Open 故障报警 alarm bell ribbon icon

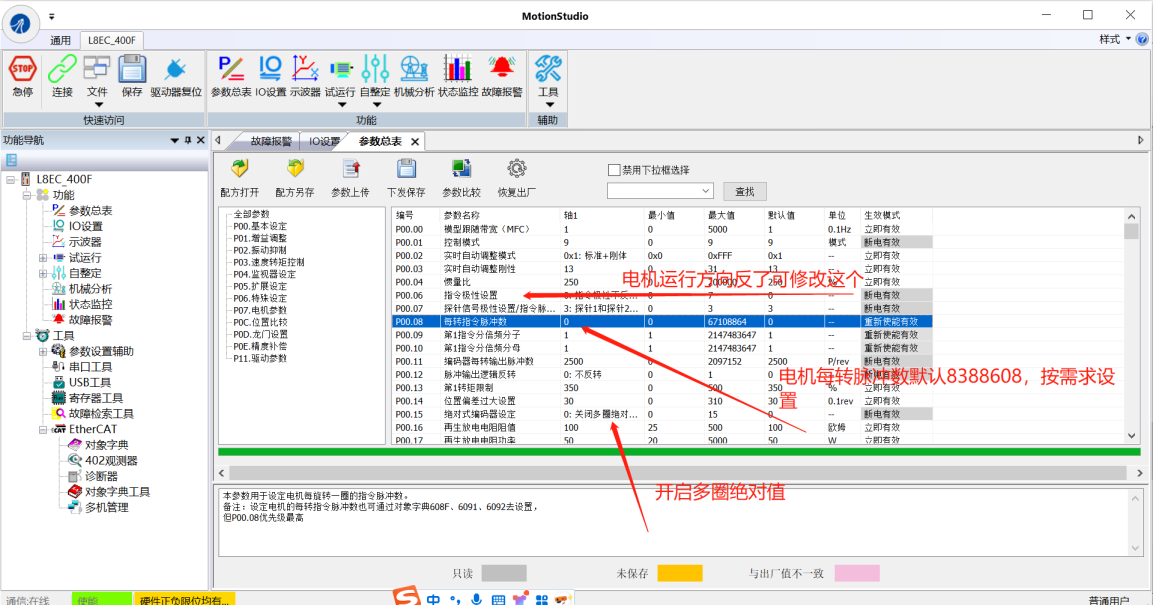502,68
